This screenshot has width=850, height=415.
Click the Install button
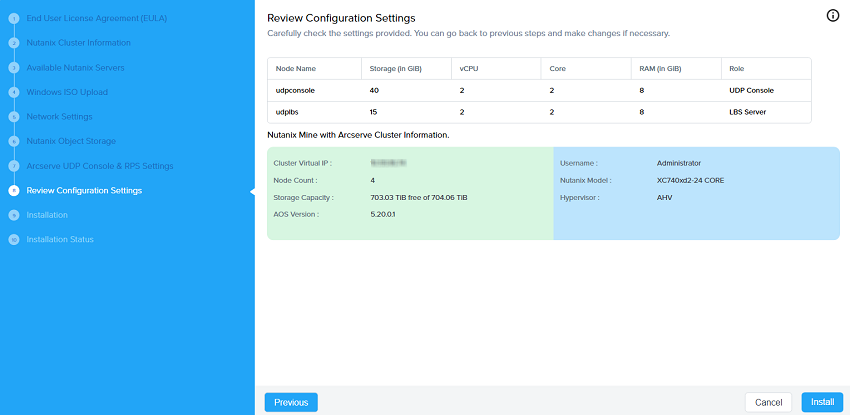coord(822,403)
